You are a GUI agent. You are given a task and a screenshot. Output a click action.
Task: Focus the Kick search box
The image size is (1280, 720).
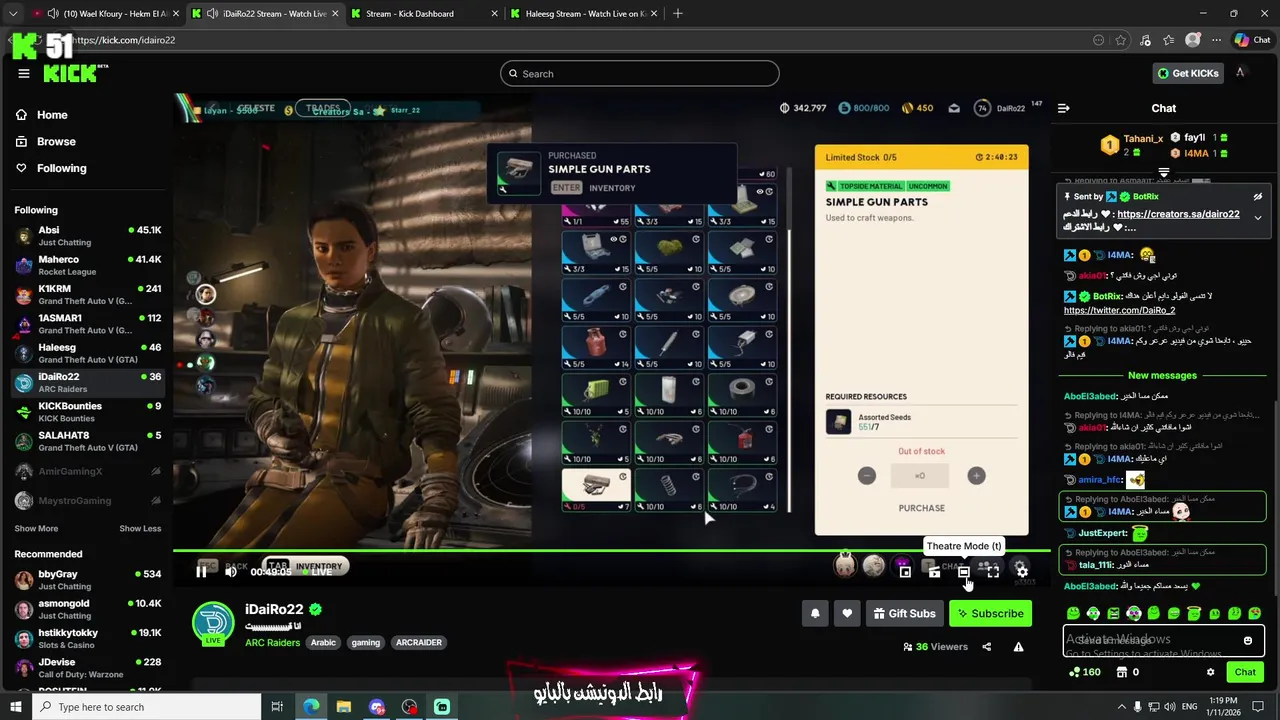tap(640, 73)
